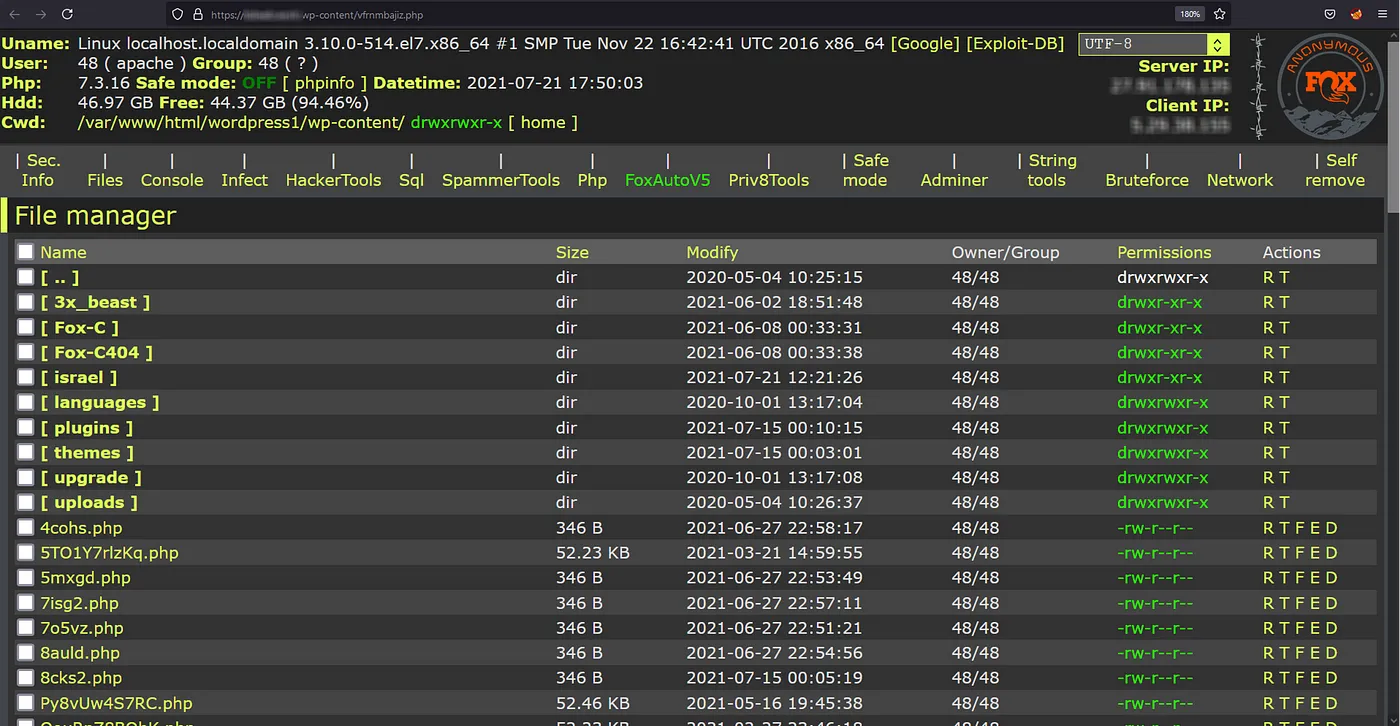The width and height of the screenshot is (1400, 726).
Task: Click the browser forward arrow
Action: point(40,14)
